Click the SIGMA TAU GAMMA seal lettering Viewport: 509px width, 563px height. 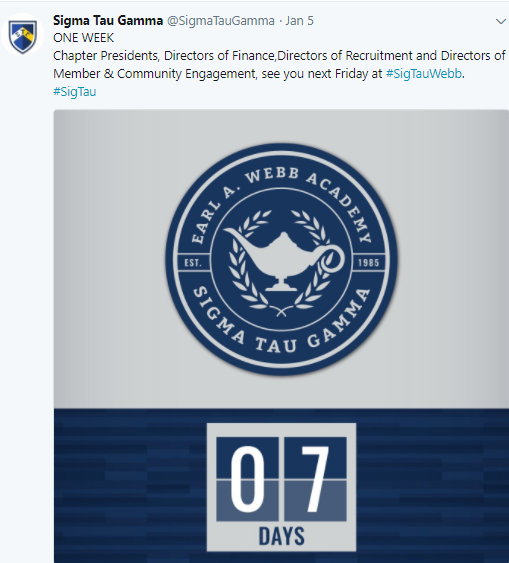281,323
